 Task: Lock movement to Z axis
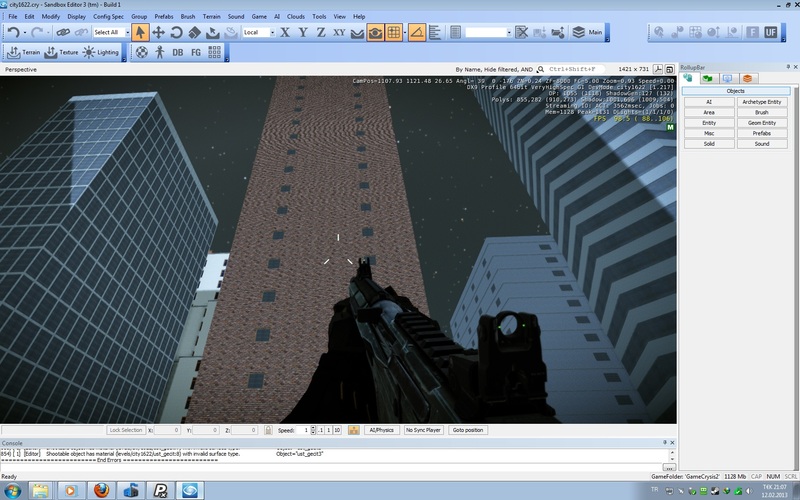(321, 33)
